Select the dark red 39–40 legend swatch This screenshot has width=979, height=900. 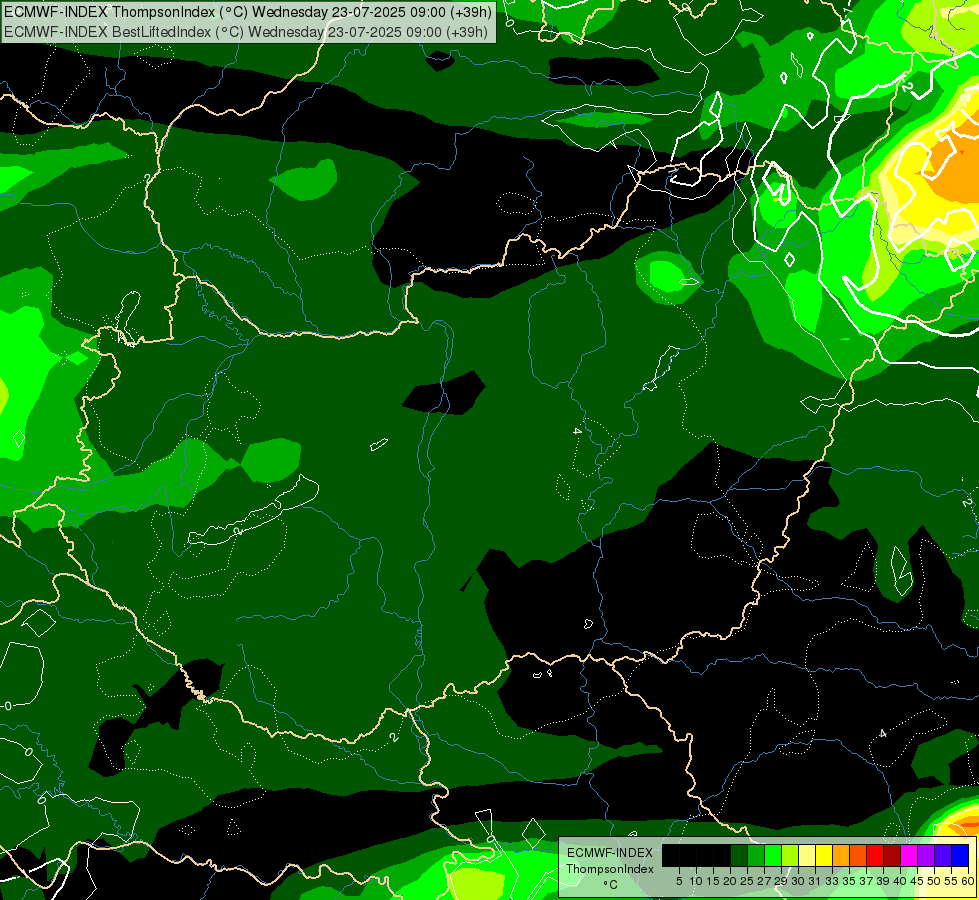pos(892,855)
